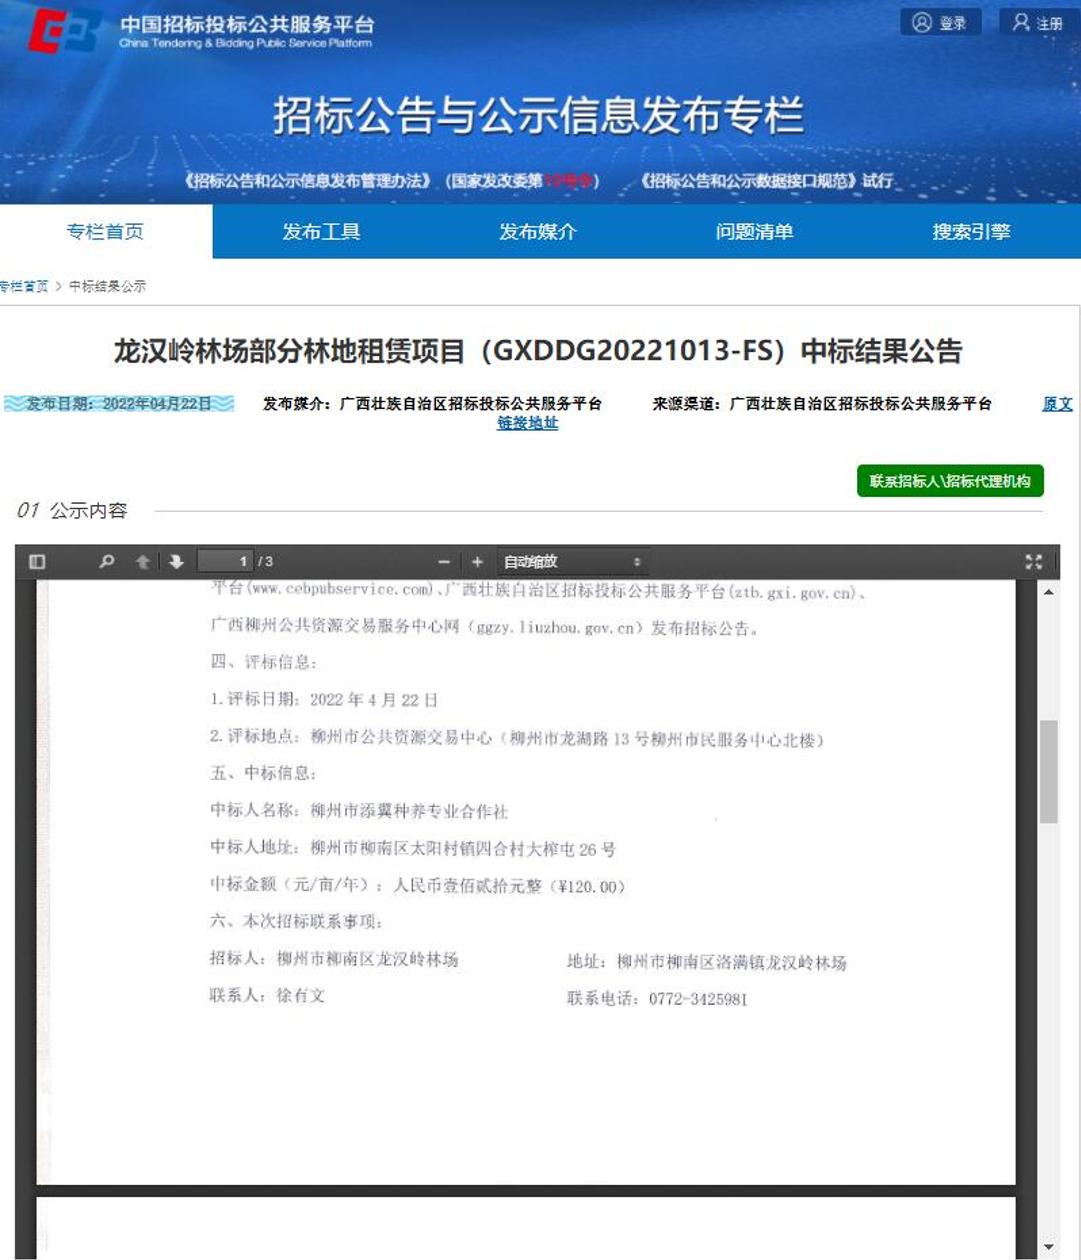Click the 注册 register button

pos(1037,23)
